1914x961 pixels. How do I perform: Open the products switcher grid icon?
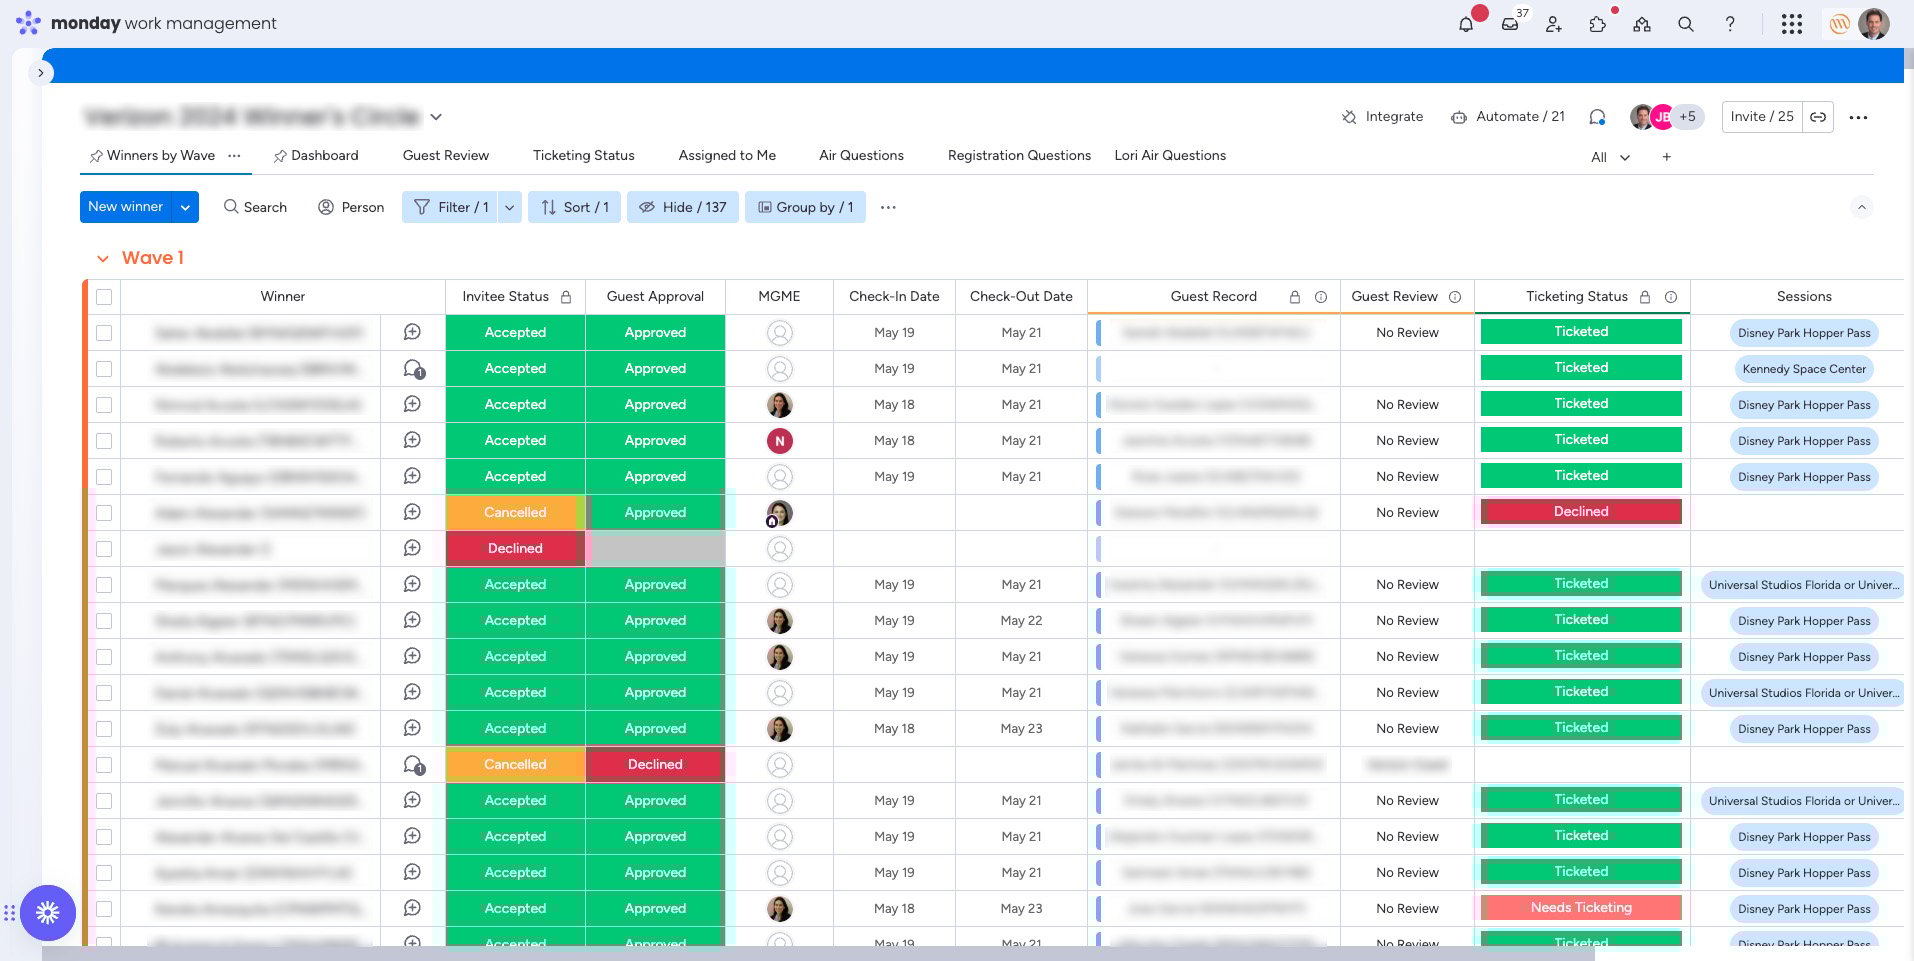[1791, 24]
